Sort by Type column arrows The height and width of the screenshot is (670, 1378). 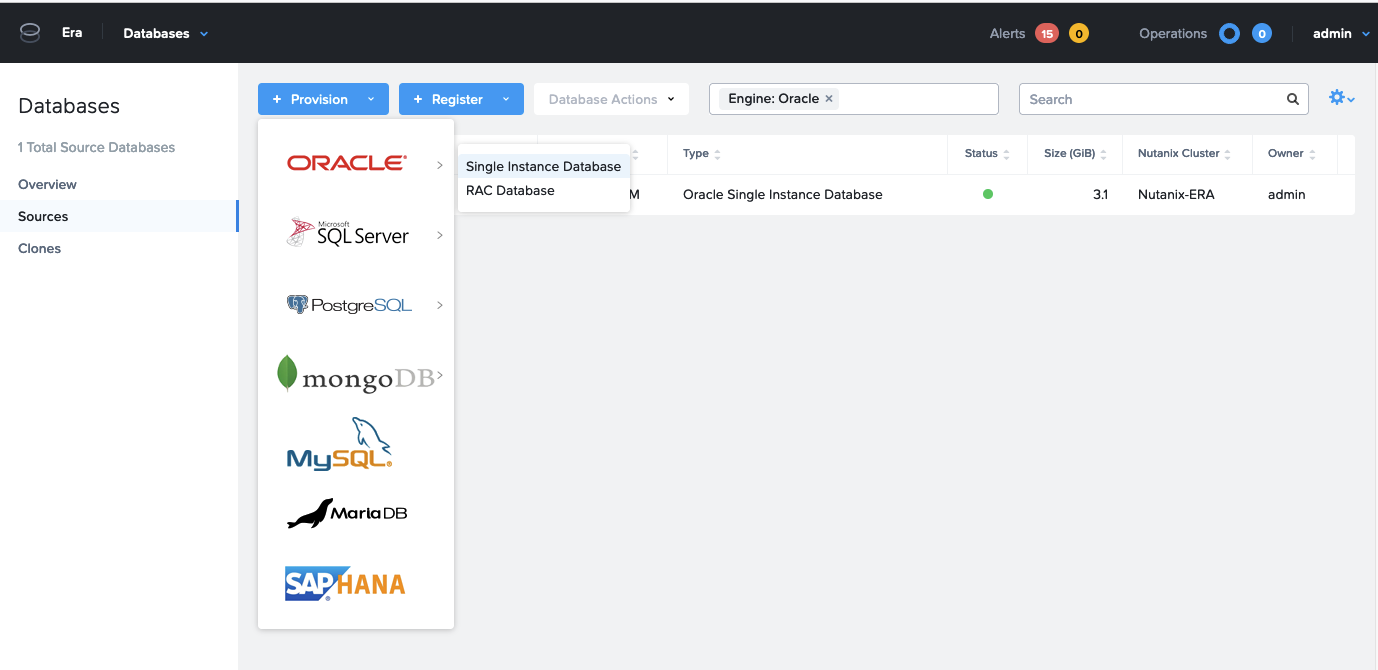(x=717, y=154)
